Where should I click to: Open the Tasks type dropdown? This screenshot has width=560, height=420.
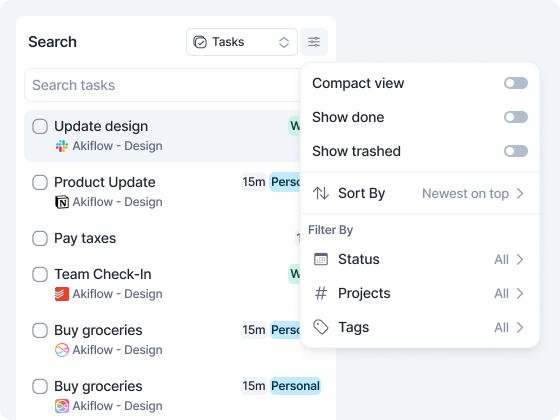242,42
